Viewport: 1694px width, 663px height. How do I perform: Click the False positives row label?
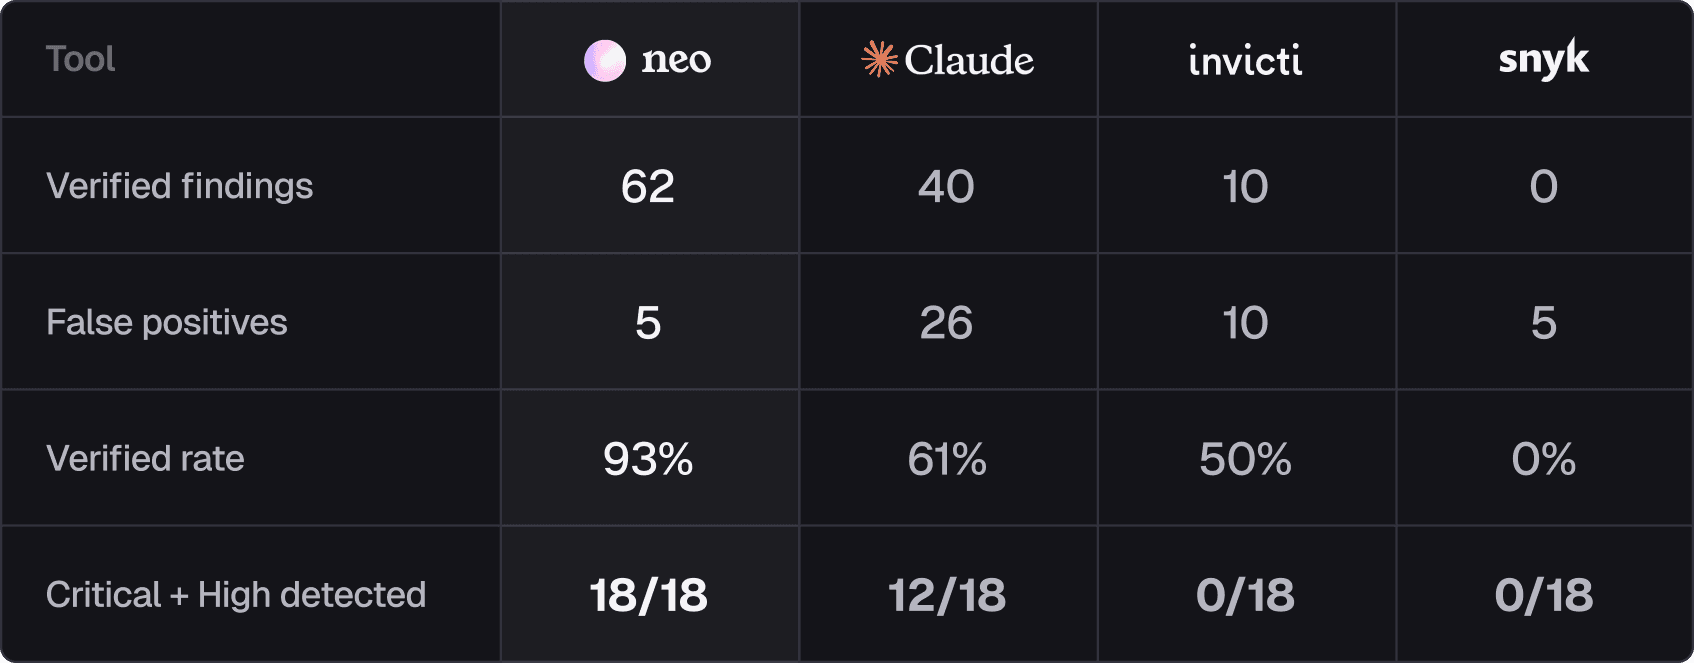click(166, 322)
